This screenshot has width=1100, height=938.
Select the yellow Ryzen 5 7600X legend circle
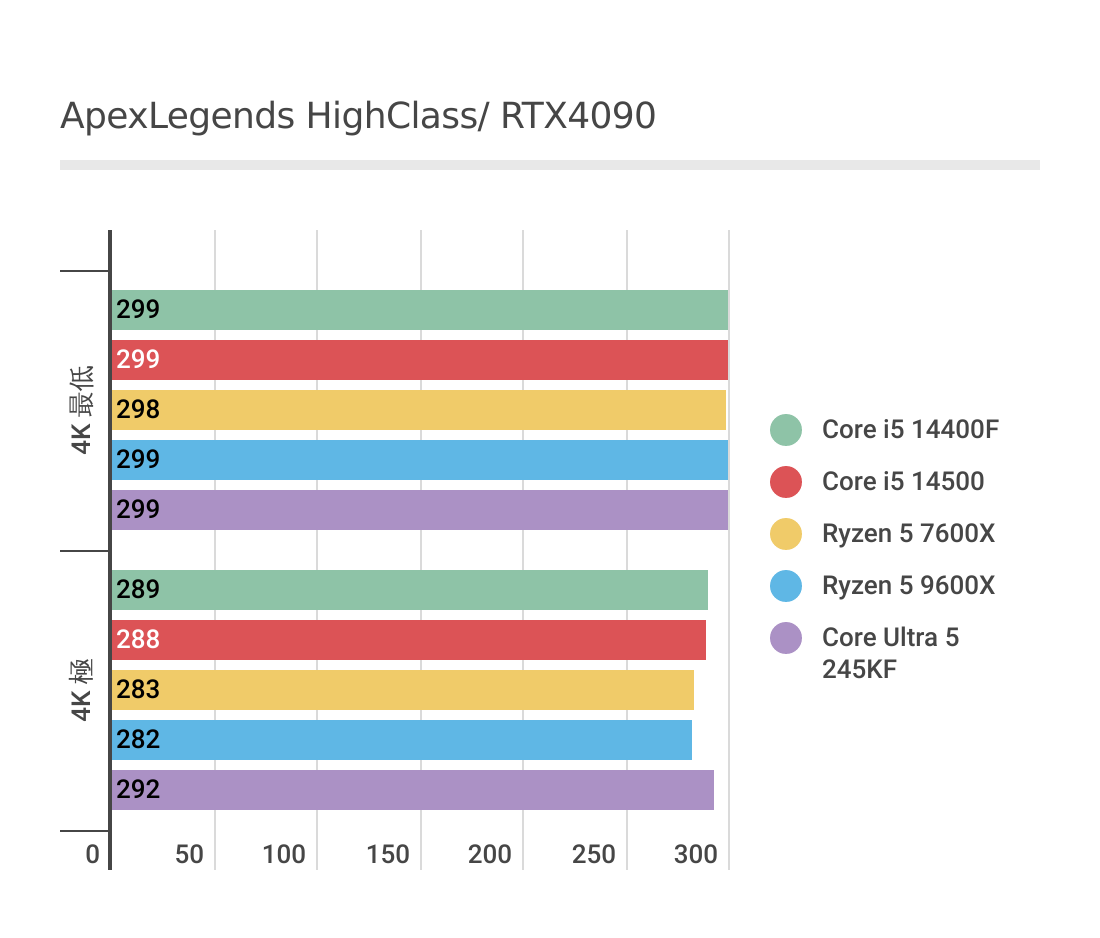click(786, 534)
